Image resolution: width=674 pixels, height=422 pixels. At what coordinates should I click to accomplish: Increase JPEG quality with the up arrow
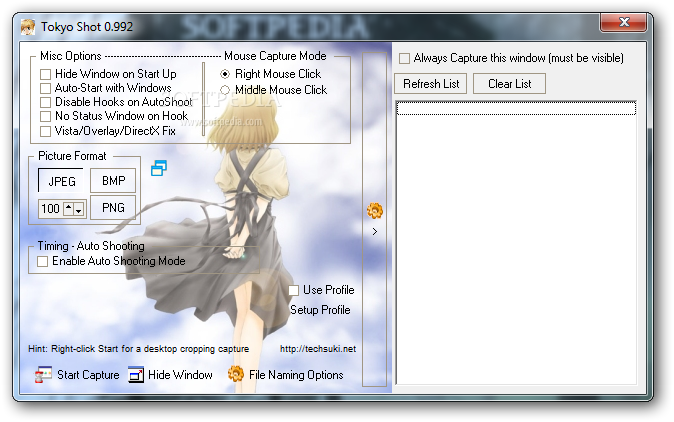click(x=69, y=208)
